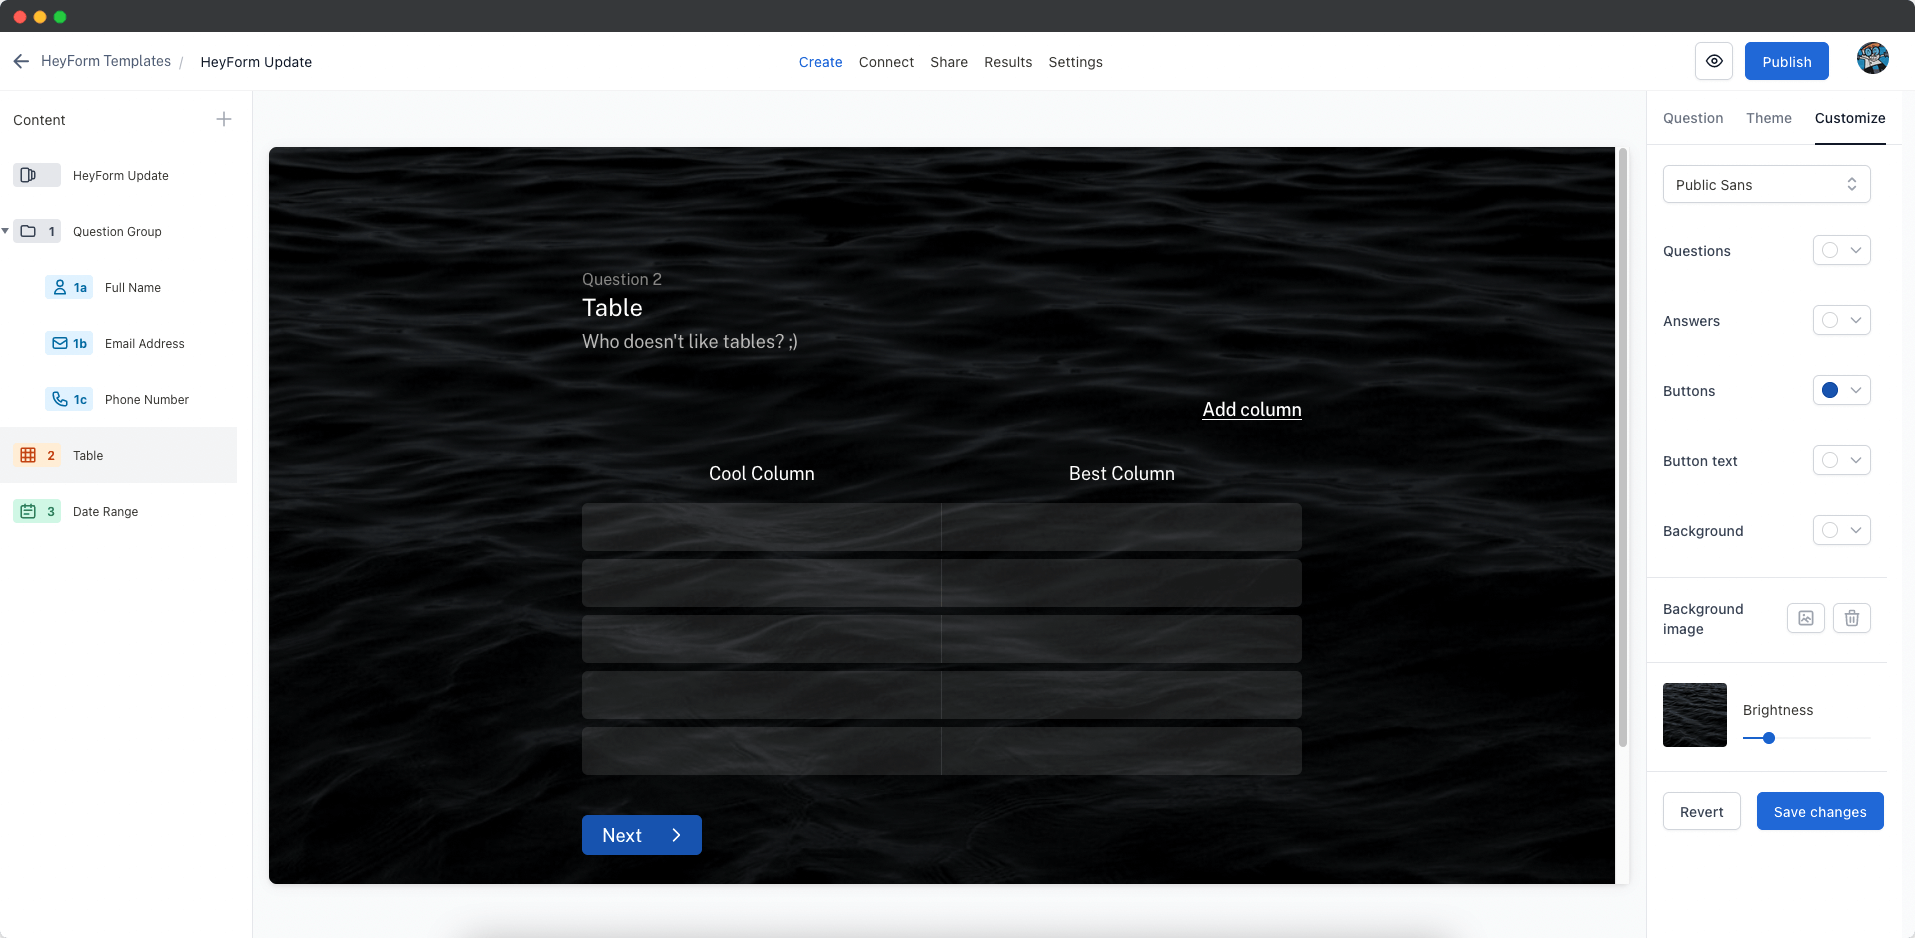The height and width of the screenshot is (938, 1915).
Task: Click the Table question title
Action: [x=612, y=307]
